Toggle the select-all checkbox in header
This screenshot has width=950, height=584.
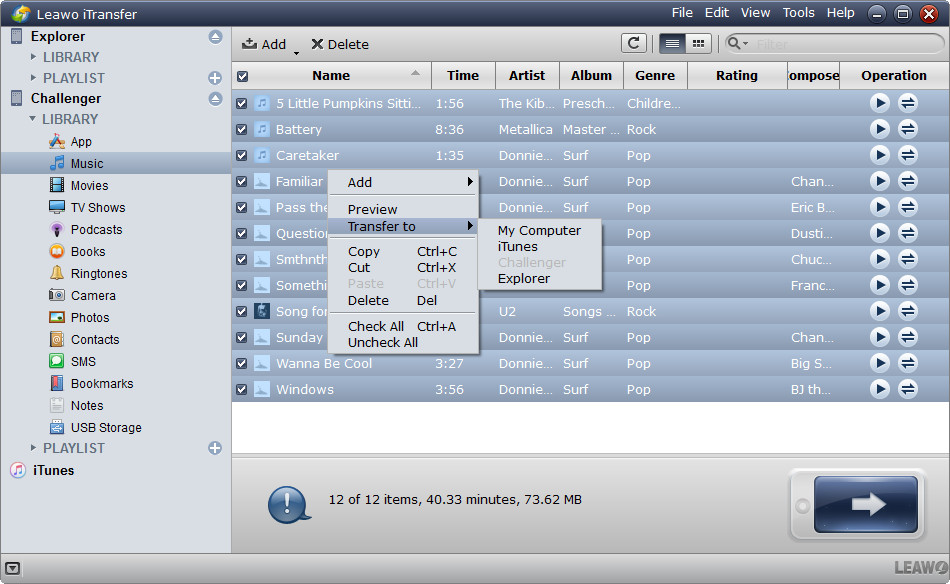[x=241, y=75]
